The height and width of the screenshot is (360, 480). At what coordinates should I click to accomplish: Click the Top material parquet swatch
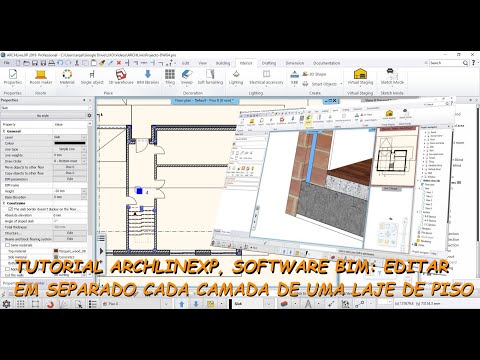click(x=56, y=251)
